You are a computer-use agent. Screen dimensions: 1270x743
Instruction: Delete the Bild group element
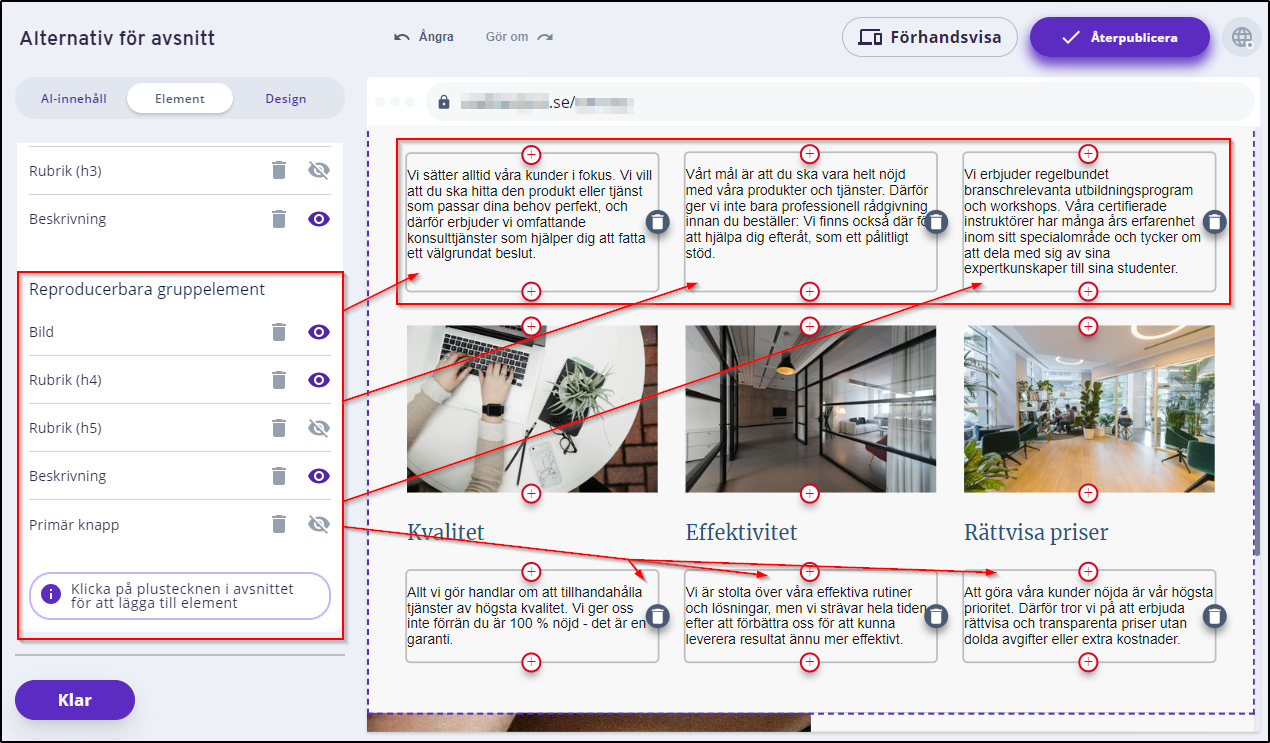(279, 332)
